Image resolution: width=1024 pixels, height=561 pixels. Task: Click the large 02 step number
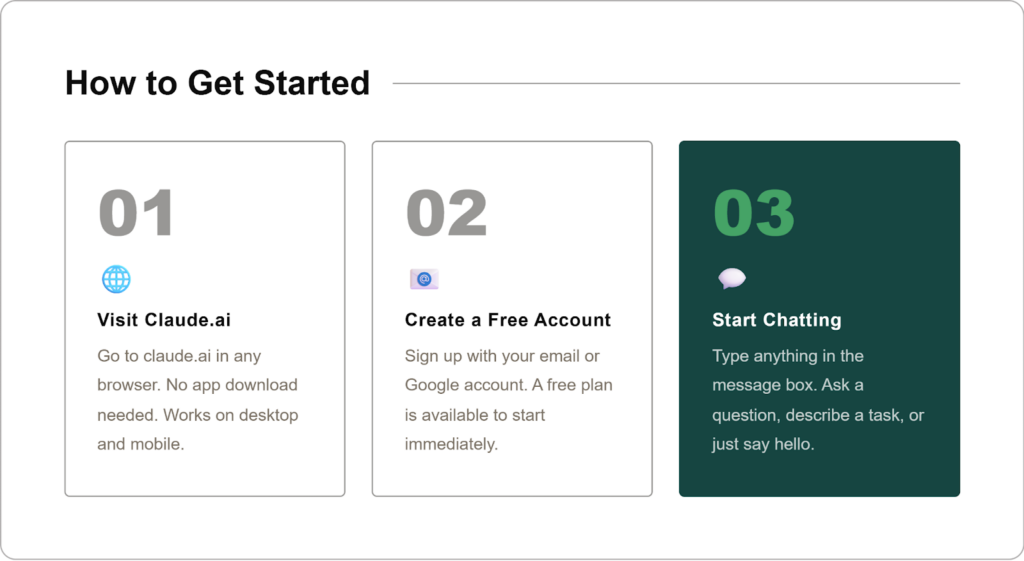tap(446, 213)
